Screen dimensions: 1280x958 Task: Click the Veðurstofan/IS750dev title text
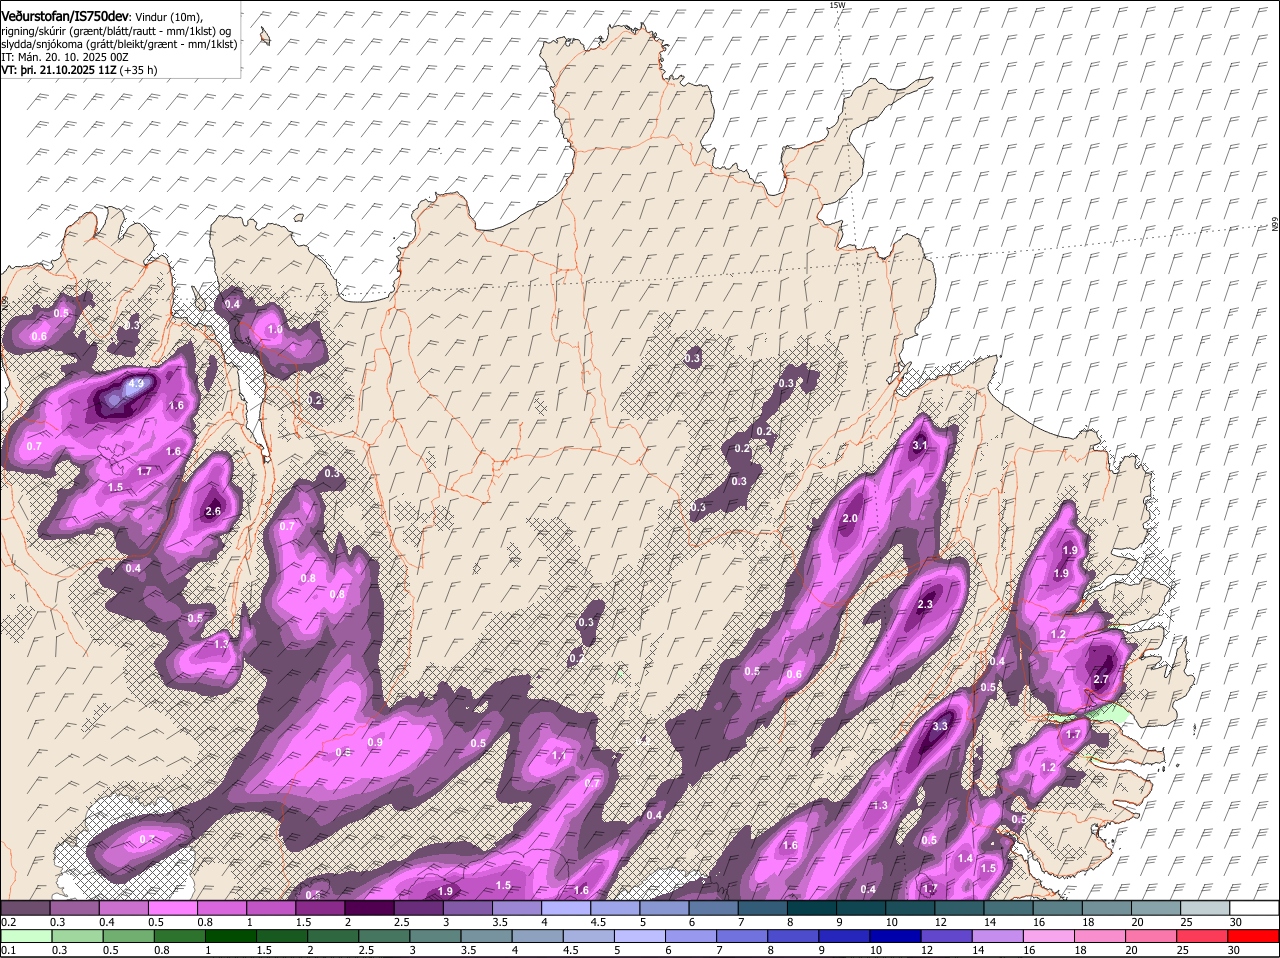pos(64,17)
